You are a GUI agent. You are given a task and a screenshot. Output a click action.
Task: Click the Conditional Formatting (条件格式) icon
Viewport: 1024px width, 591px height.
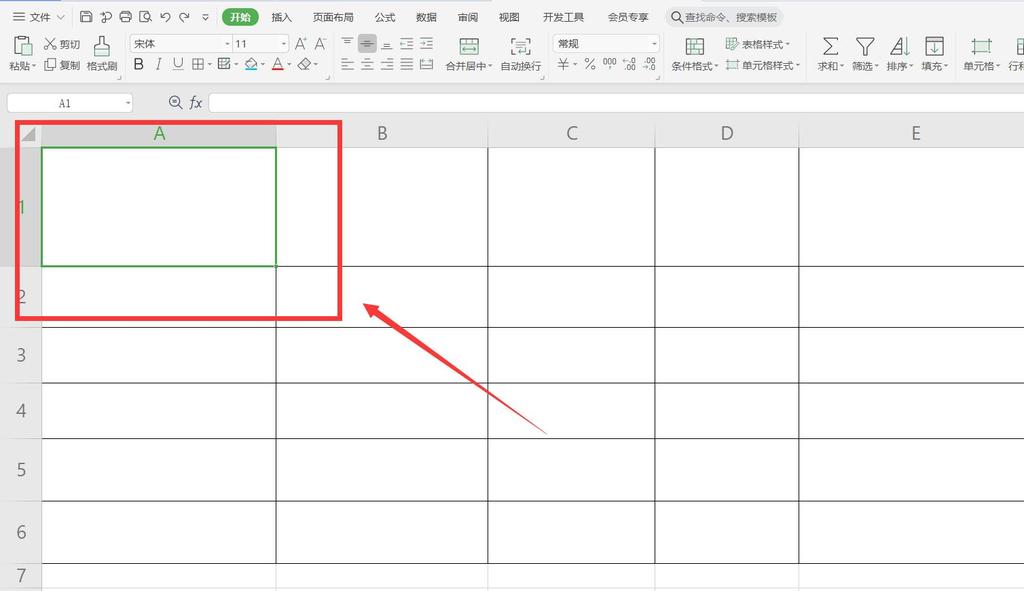pyautogui.click(x=695, y=46)
